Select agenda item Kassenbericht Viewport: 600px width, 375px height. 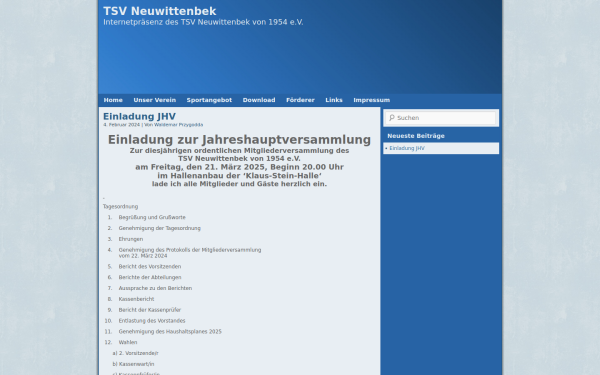point(136,299)
